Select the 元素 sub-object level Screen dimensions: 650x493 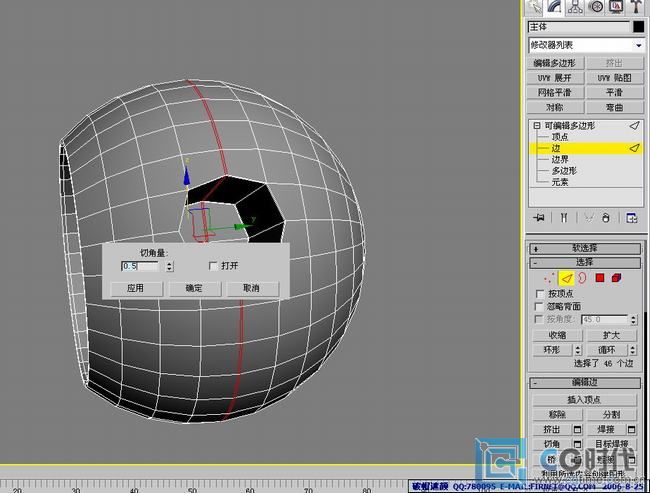point(560,182)
